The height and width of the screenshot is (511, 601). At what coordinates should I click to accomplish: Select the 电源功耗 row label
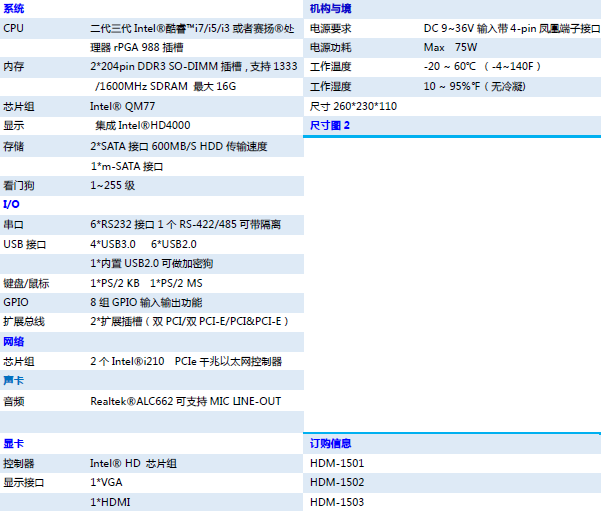point(330,48)
